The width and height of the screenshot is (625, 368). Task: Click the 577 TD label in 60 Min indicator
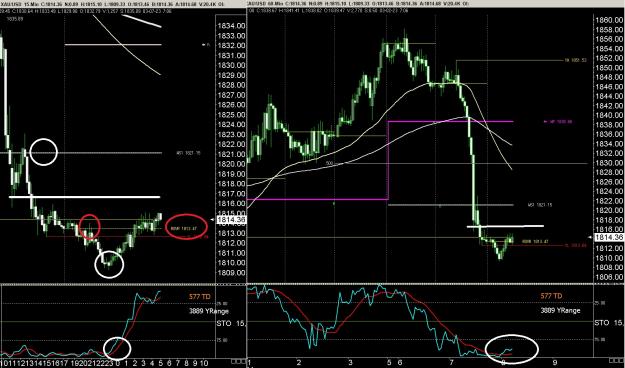coord(551,296)
